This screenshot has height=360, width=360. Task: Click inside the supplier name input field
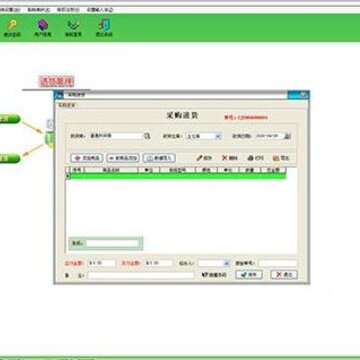pos(116,136)
